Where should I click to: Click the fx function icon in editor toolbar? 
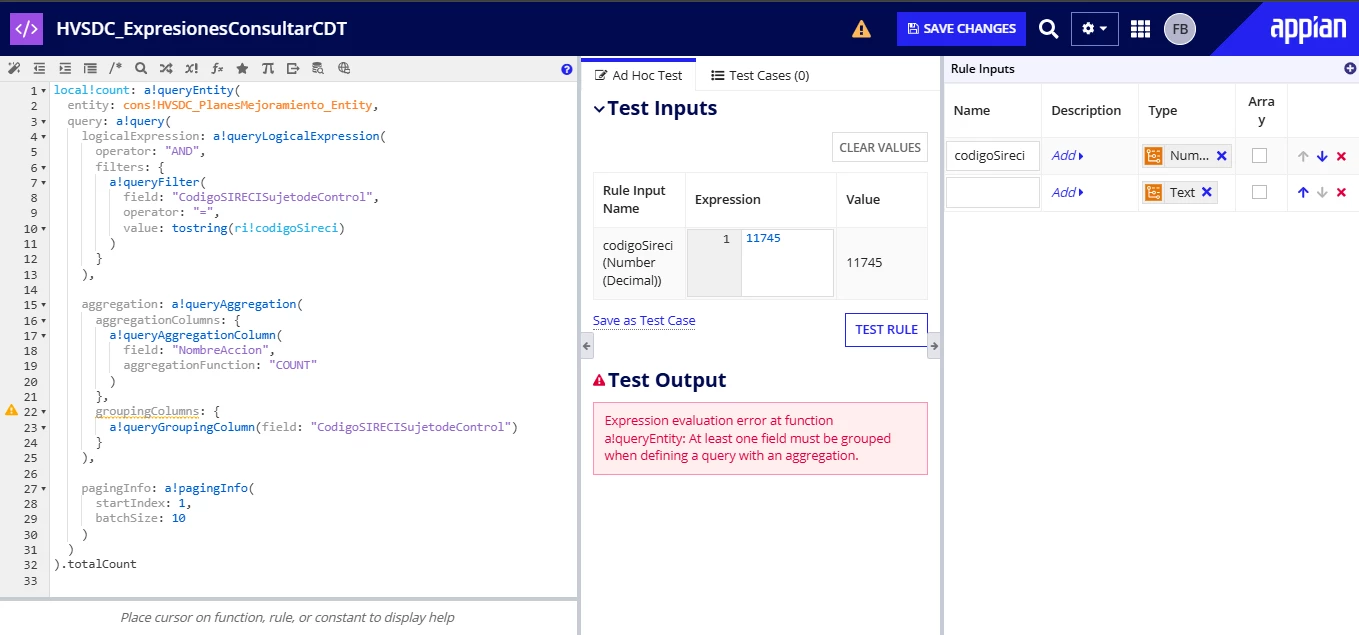[217, 69]
